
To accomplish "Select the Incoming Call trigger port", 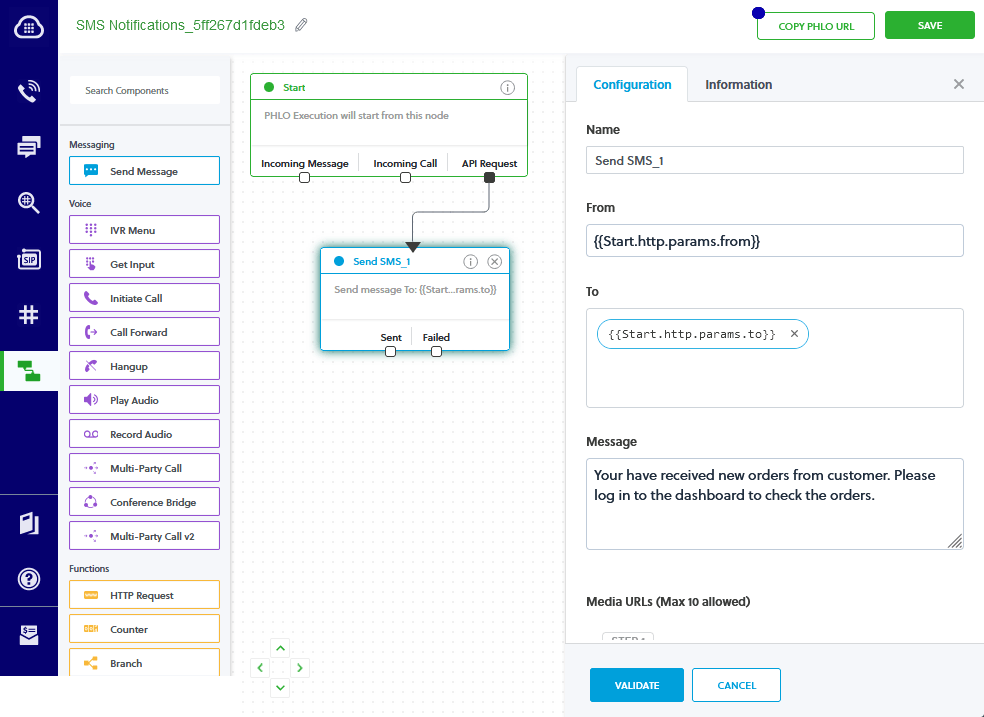I will click(405, 177).
